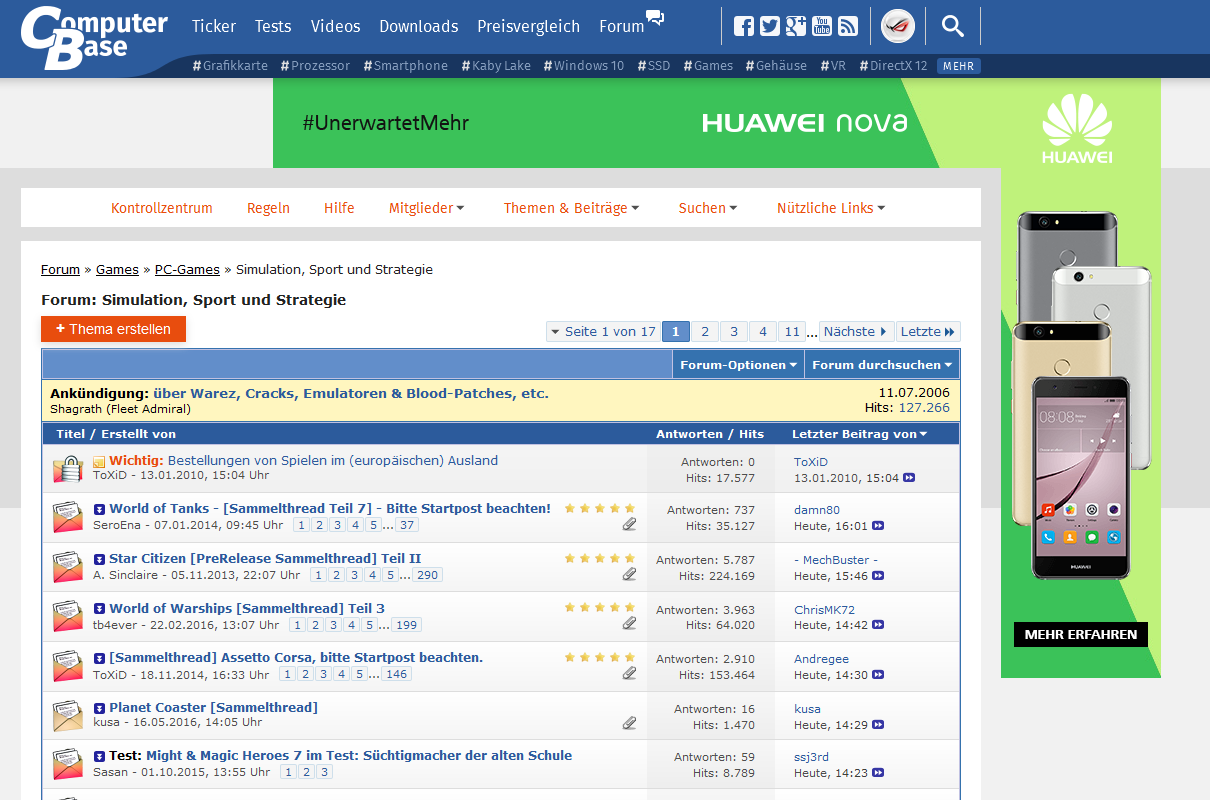Image resolution: width=1210 pixels, height=800 pixels.
Task: Open RSS feed icon in header
Action: [848, 26]
